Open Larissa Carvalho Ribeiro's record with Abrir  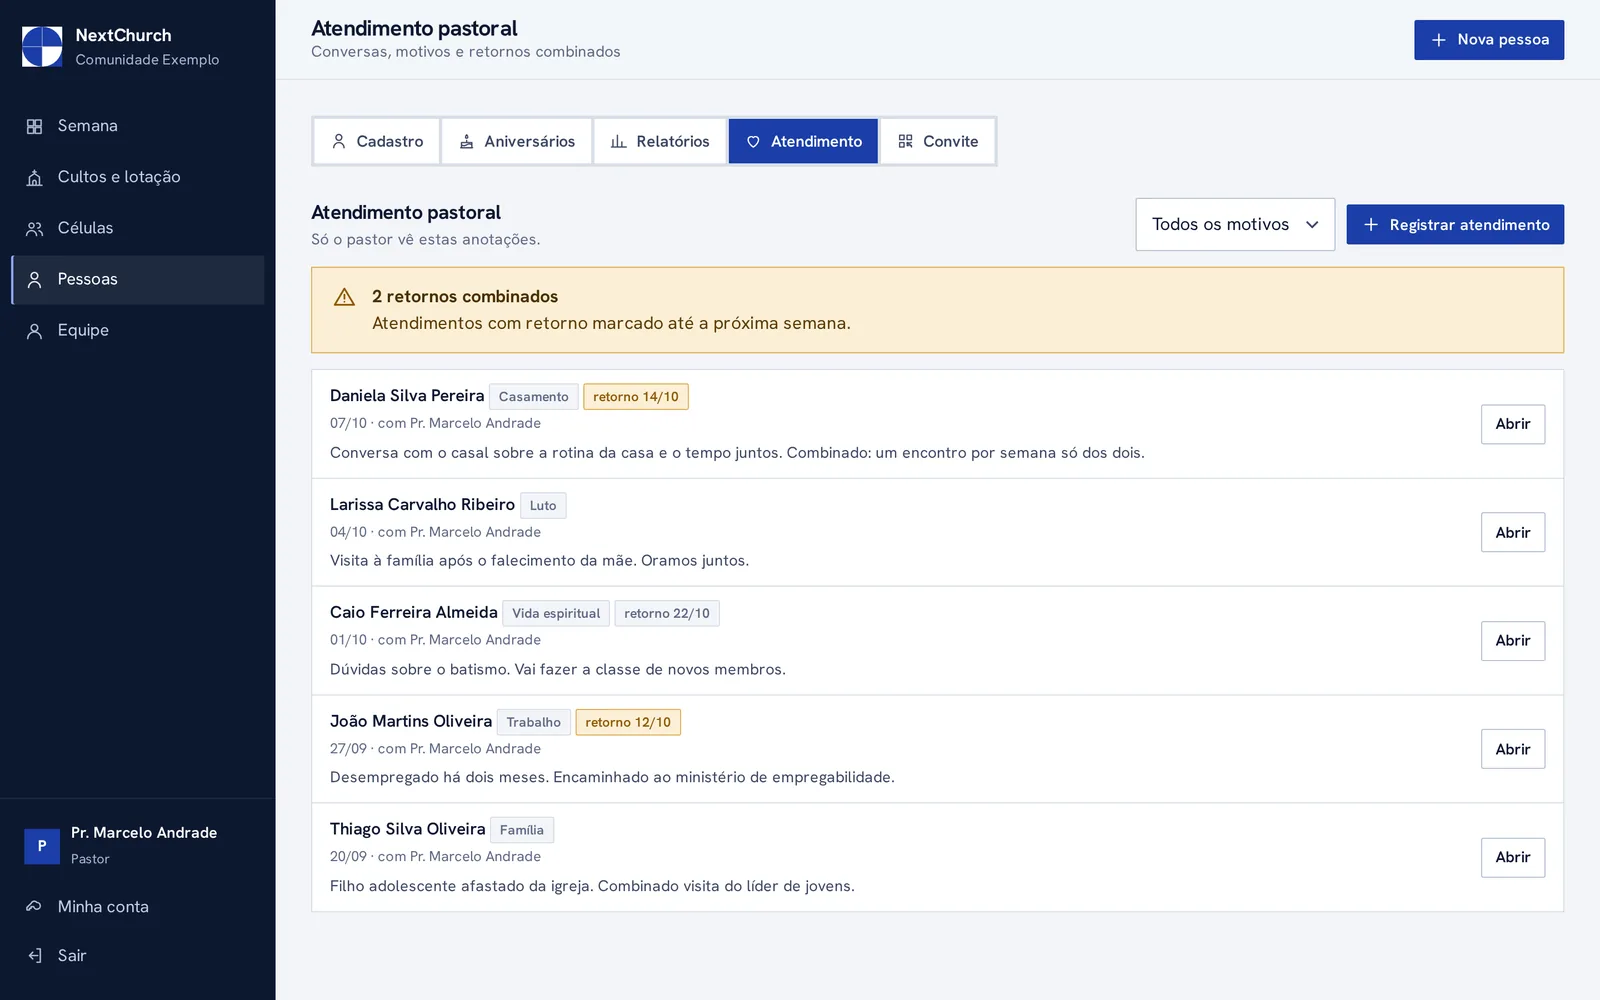[x=1513, y=533]
